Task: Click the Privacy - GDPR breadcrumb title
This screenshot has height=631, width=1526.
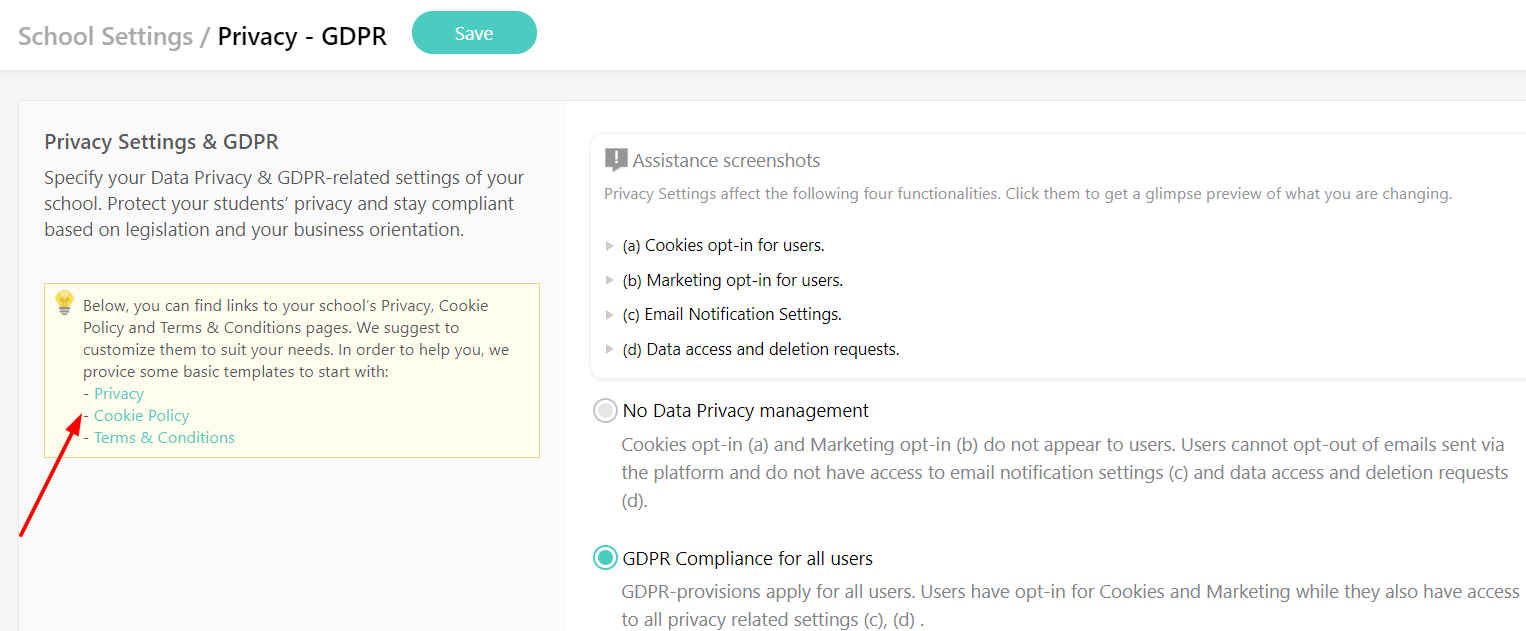Action: click(x=302, y=35)
